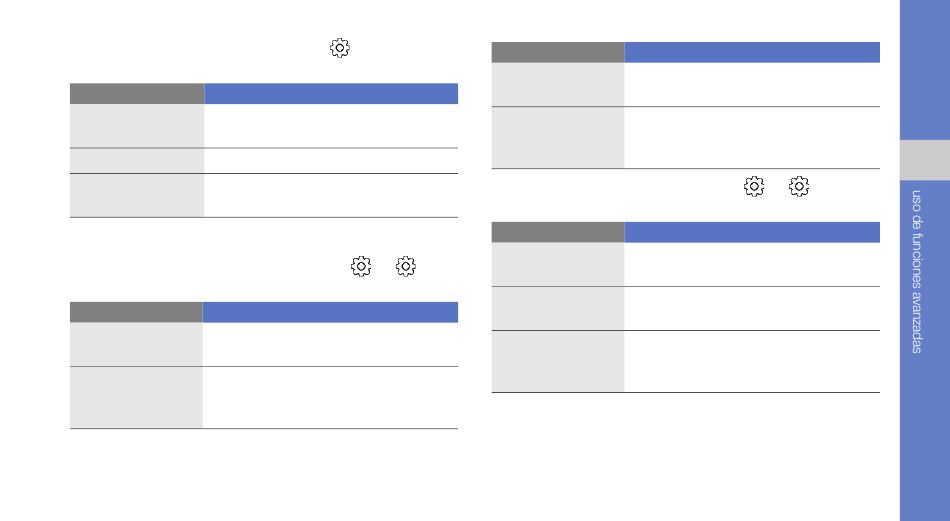This screenshot has height=521, width=950.
Task: Click the second gear icon above the lower-left table
Action: (406, 267)
